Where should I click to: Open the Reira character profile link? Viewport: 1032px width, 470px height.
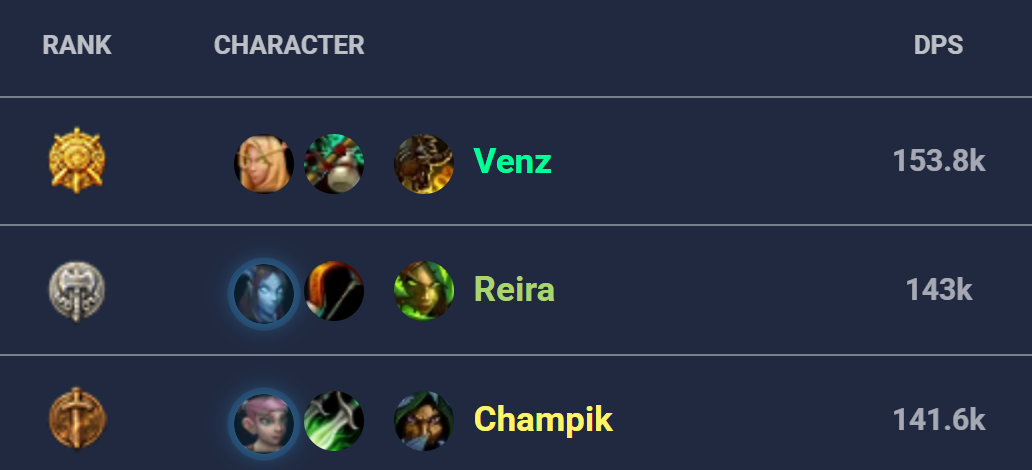(x=514, y=290)
